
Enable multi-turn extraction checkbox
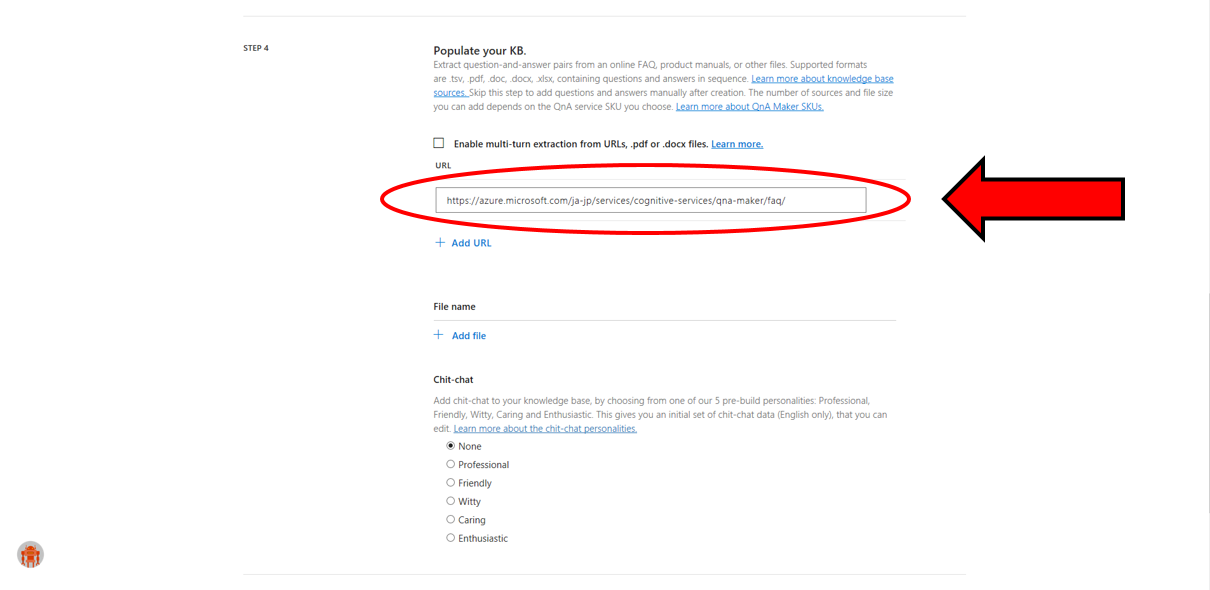439,143
